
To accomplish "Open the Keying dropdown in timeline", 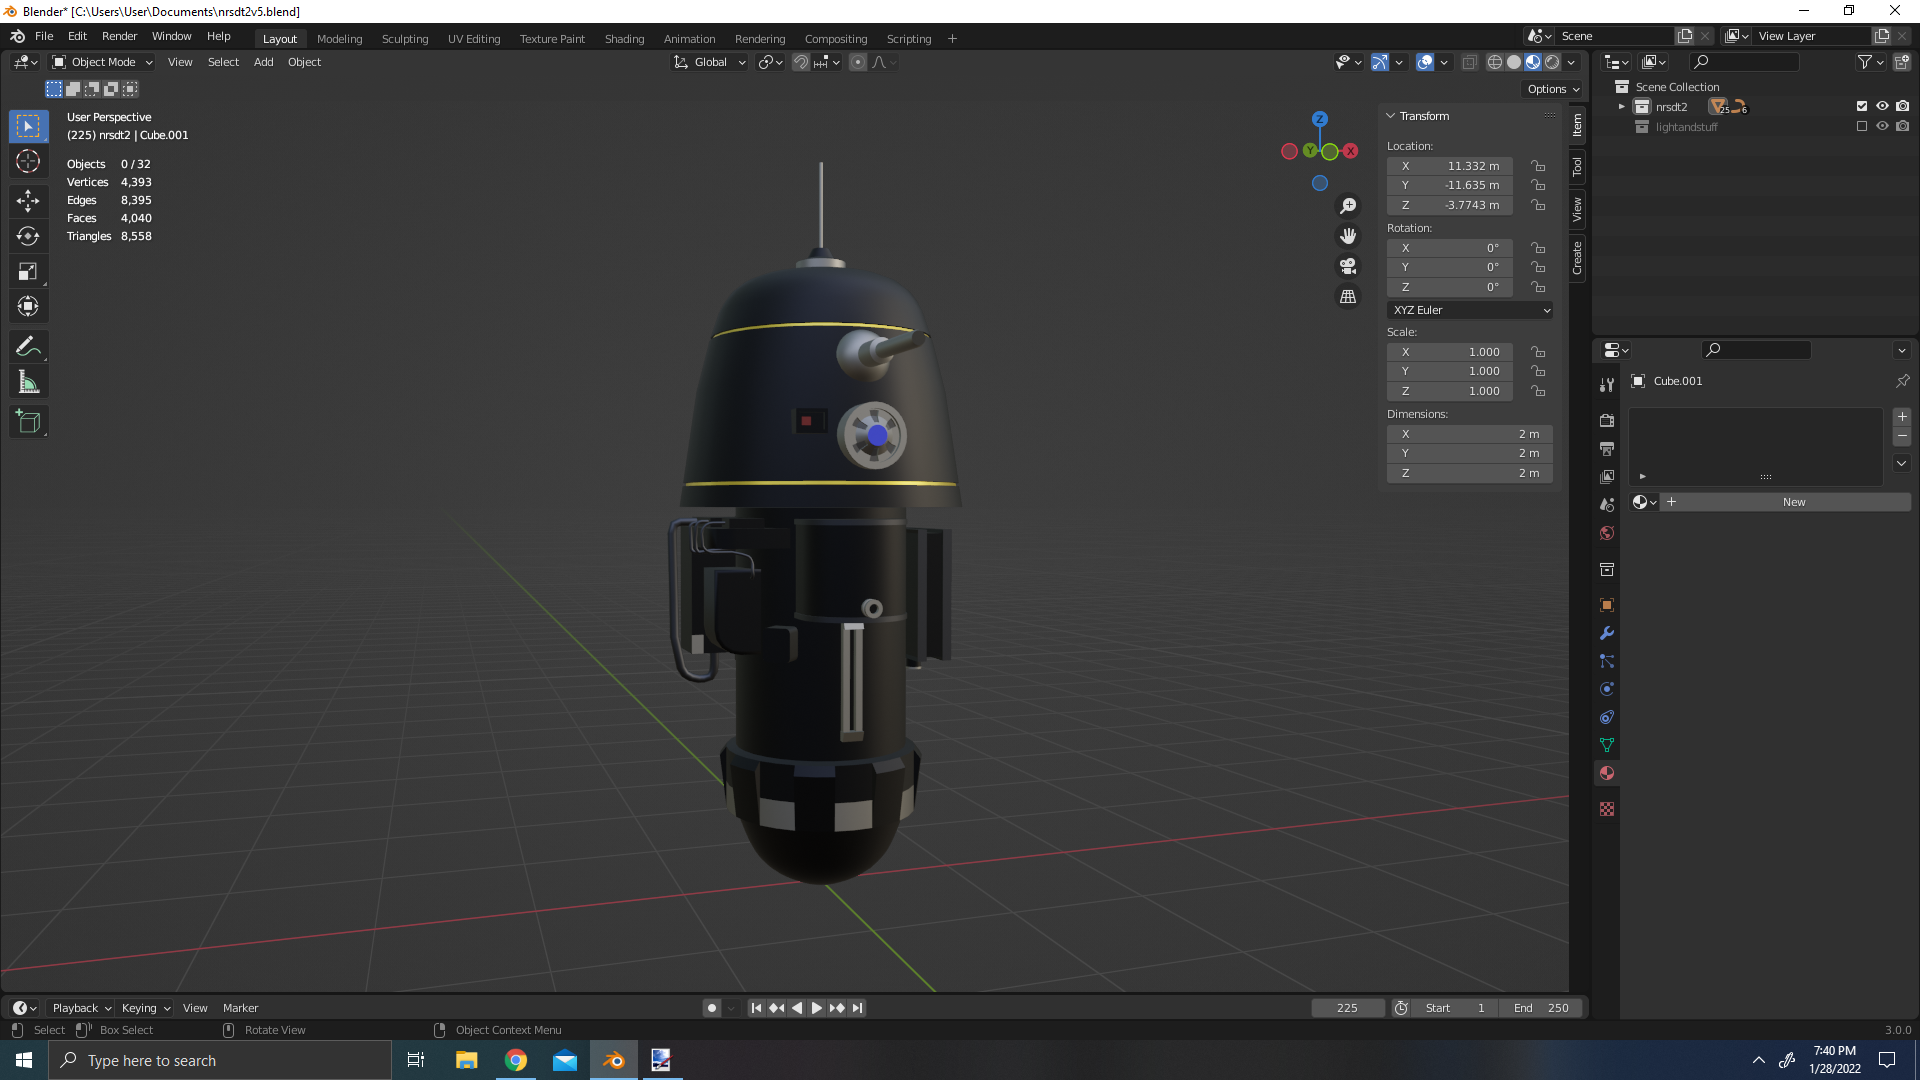I will (x=145, y=1008).
